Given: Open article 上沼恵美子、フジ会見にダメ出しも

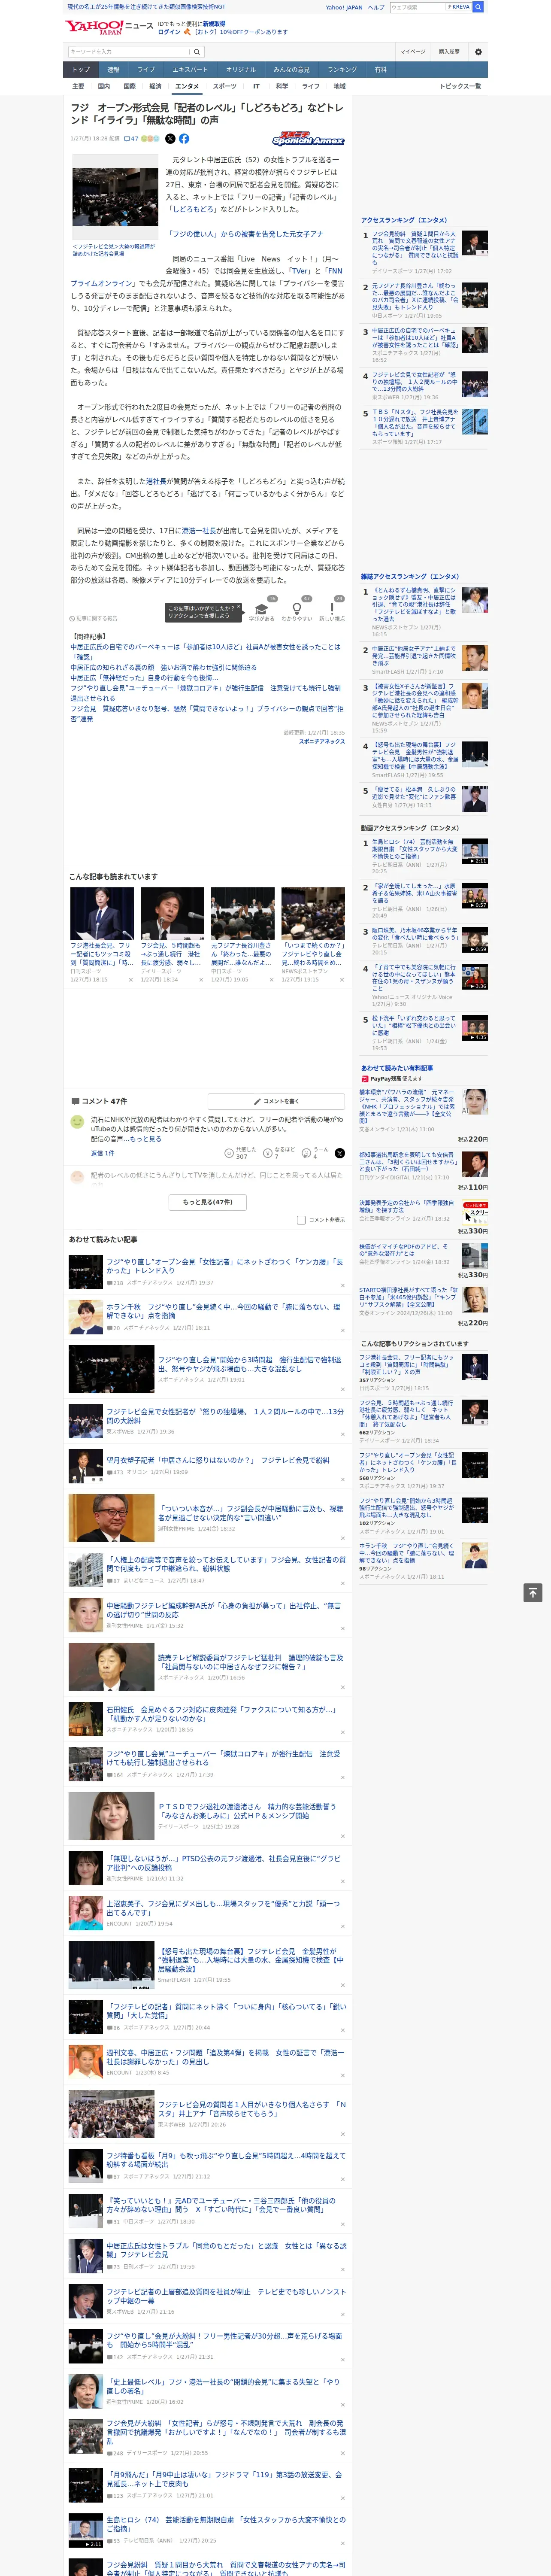Looking at the screenshot, I should (x=223, y=1908).
